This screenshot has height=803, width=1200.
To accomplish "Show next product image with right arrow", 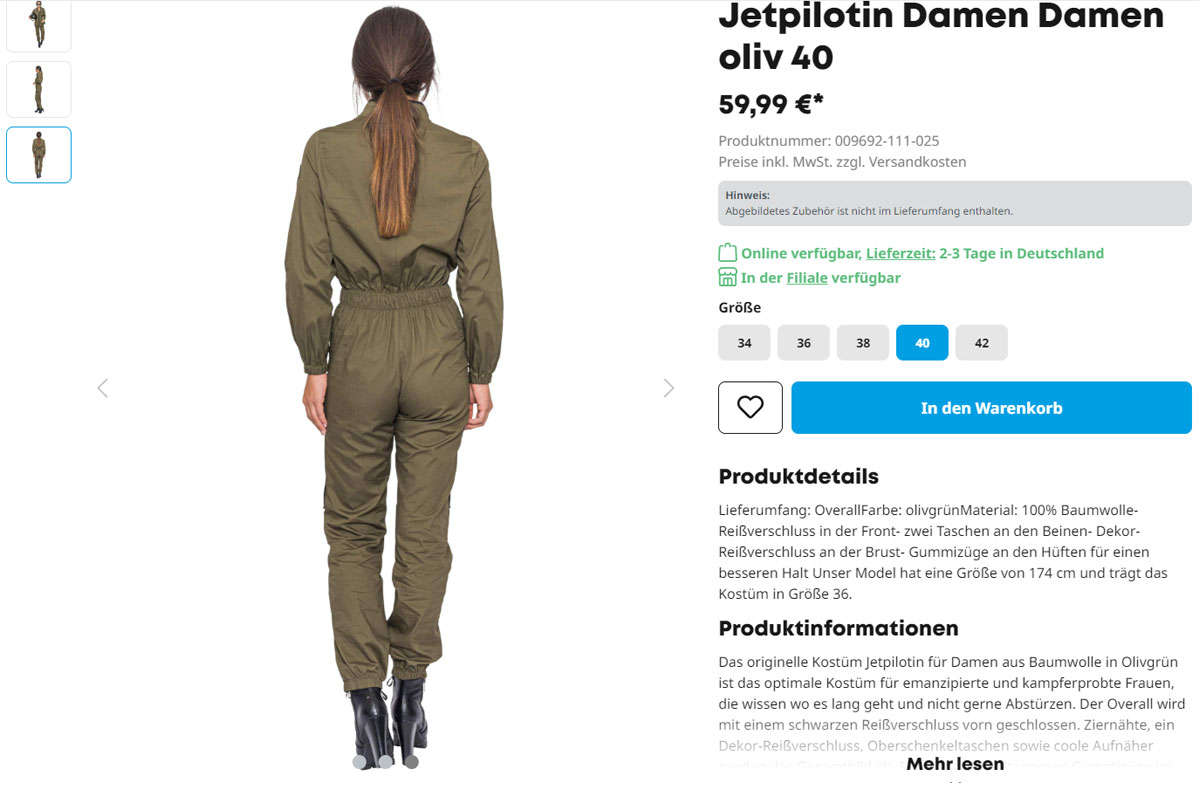I will tap(669, 388).
